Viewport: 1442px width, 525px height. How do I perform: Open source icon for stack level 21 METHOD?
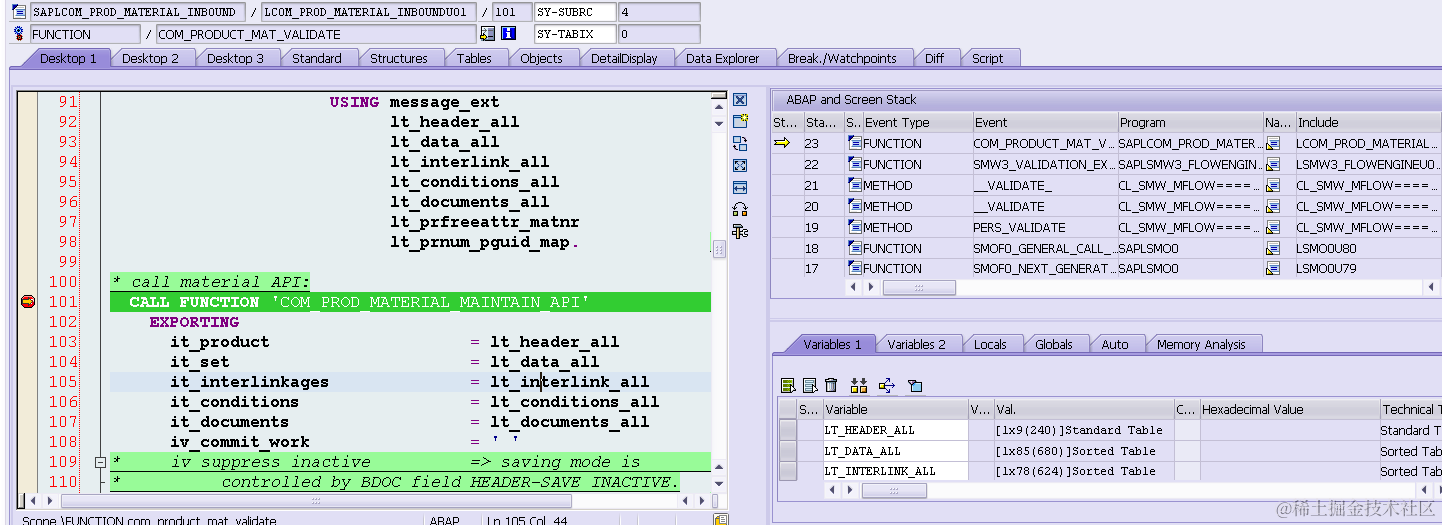854,185
